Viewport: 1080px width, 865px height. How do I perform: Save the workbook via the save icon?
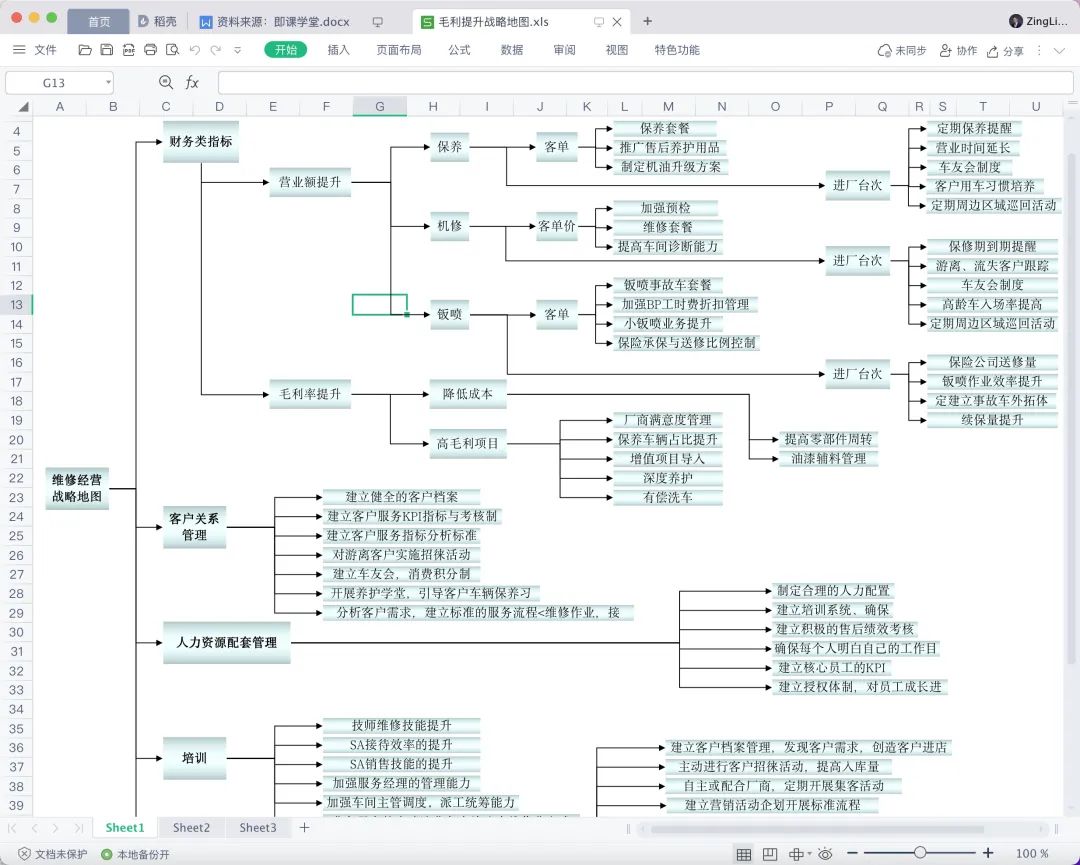[x=106, y=49]
